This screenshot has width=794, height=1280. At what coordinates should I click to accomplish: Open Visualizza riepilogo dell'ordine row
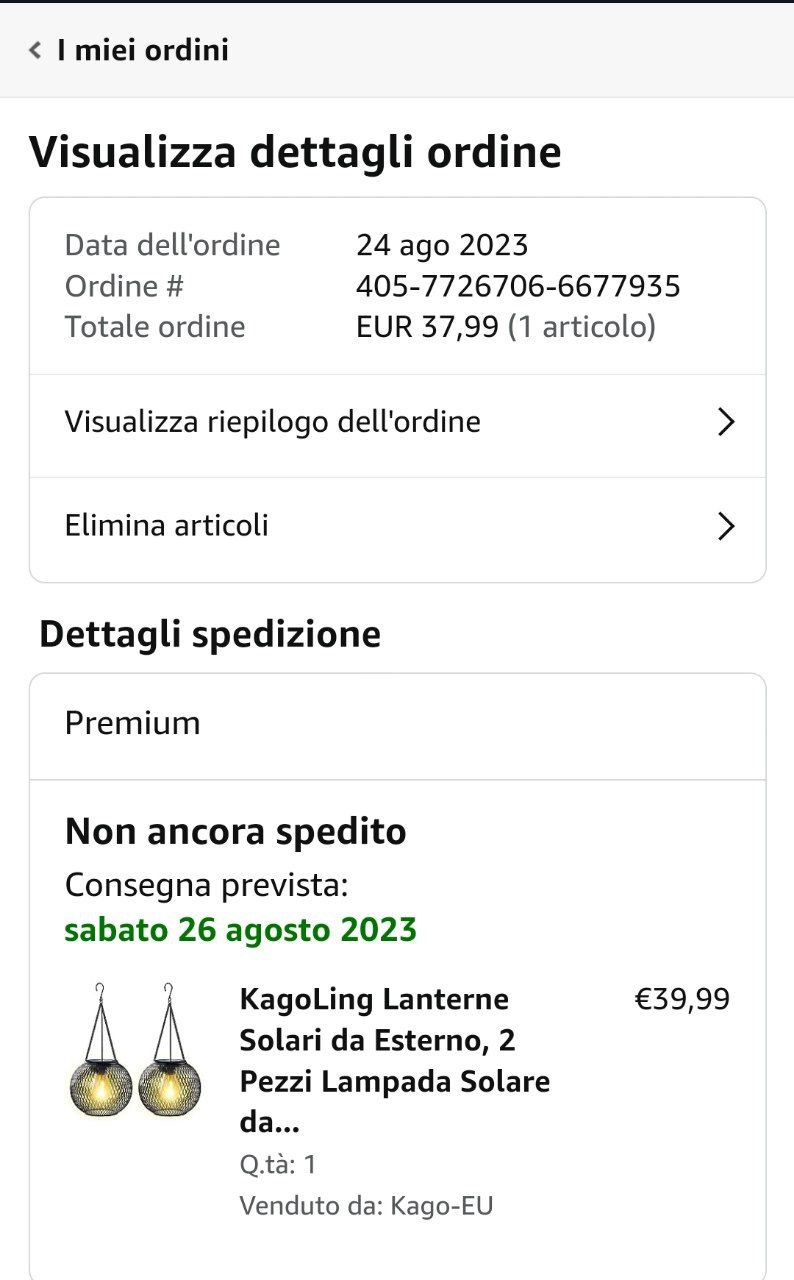click(272, 422)
